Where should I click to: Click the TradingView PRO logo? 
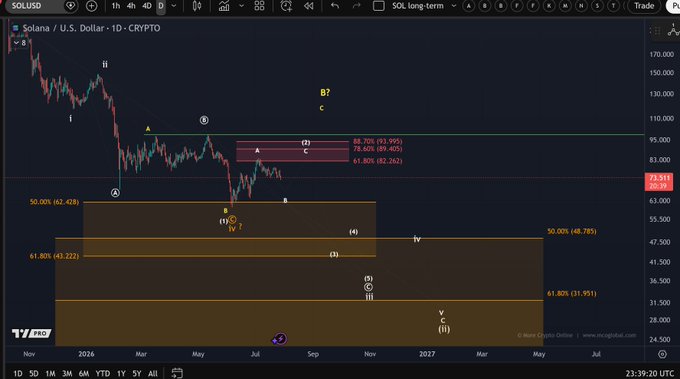click(x=31, y=333)
